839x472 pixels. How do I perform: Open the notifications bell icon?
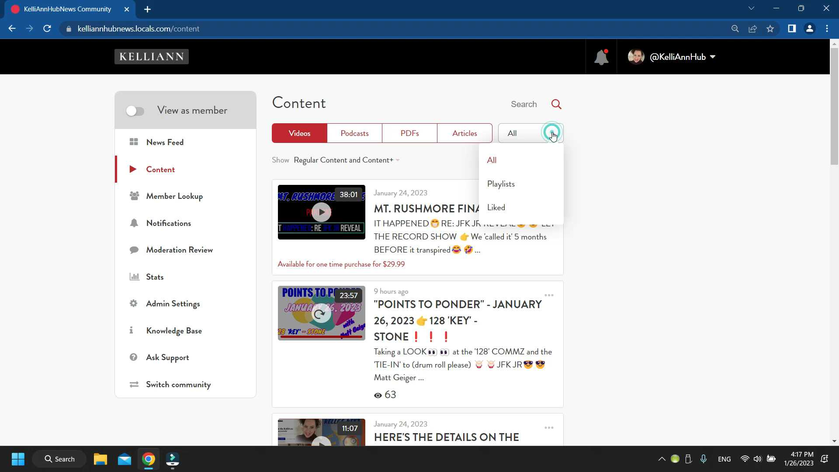click(601, 57)
